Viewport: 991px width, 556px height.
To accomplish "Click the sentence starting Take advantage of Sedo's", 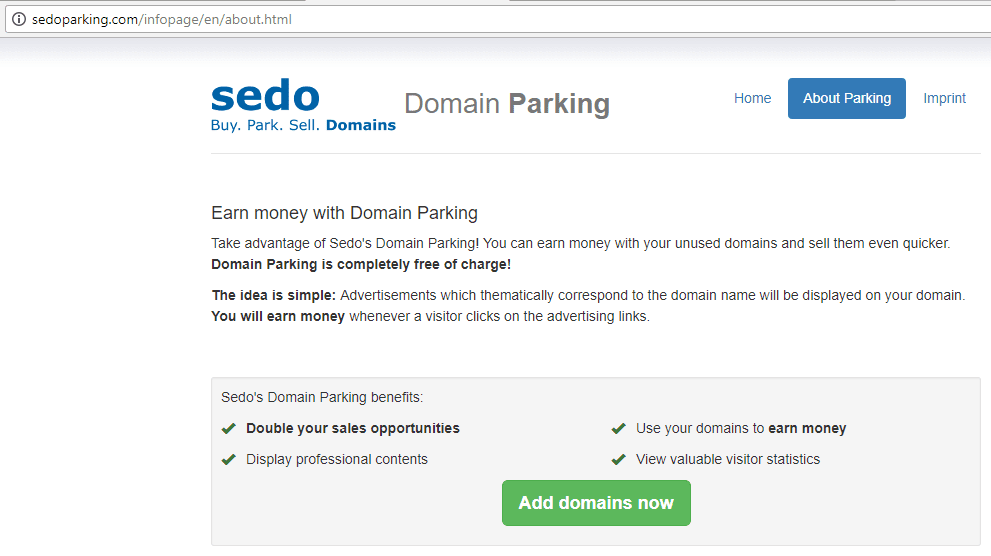I will click(581, 244).
